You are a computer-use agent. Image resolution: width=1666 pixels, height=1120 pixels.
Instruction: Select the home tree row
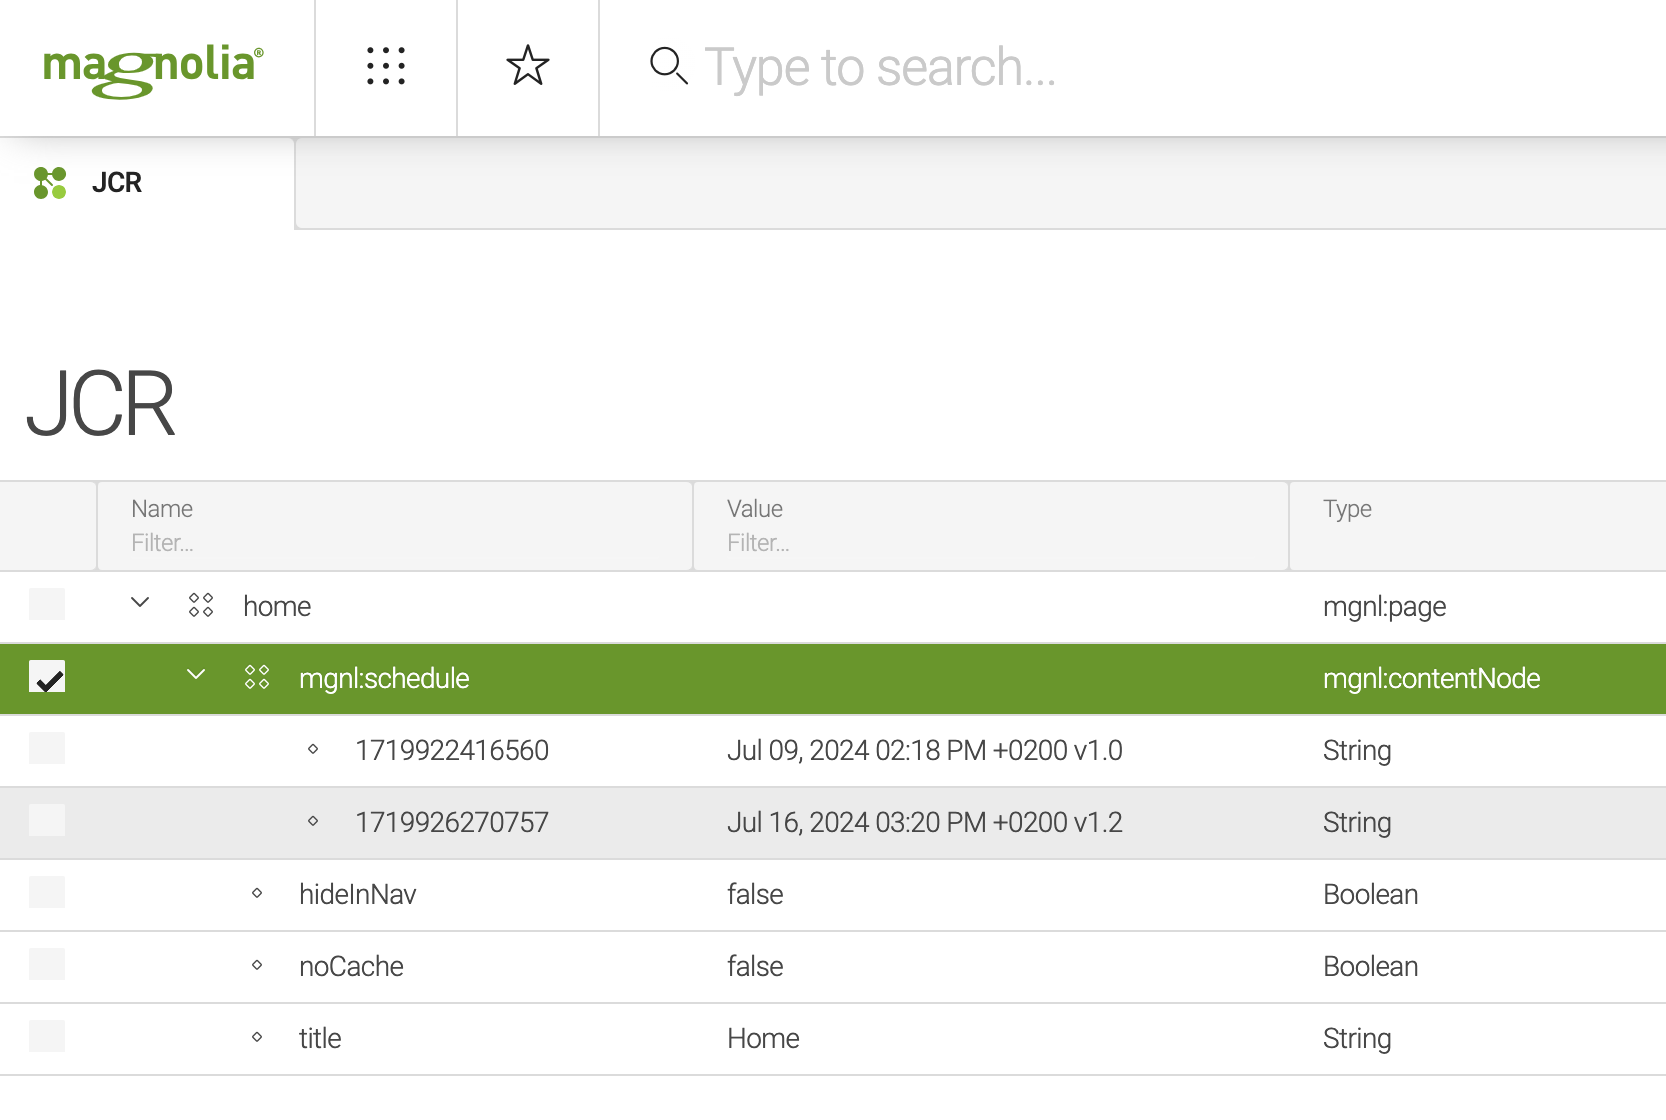tap(833, 607)
